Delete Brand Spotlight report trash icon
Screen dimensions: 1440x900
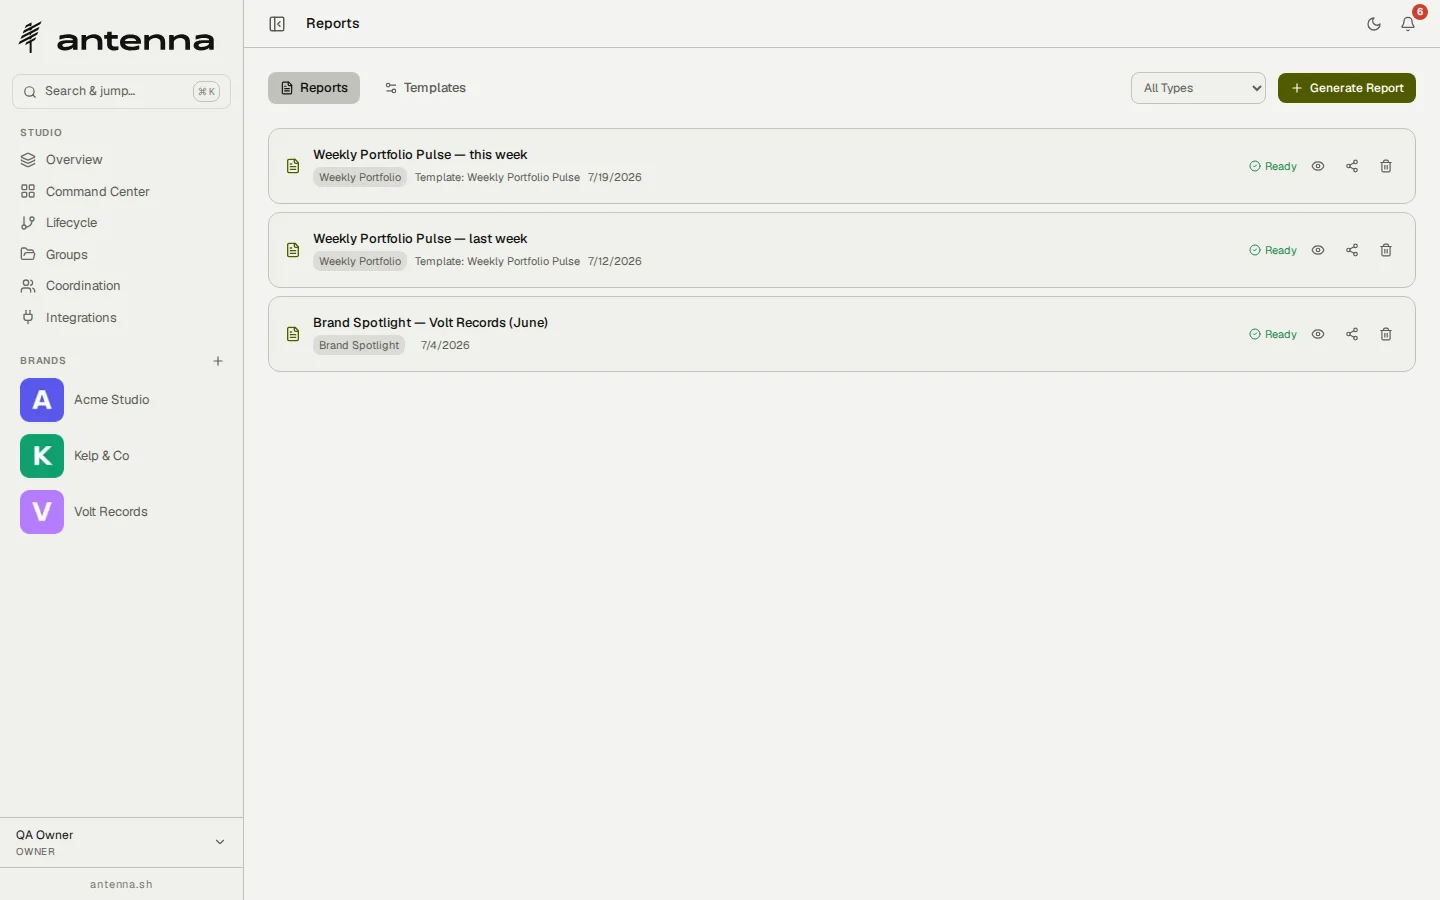(x=1386, y=334)
